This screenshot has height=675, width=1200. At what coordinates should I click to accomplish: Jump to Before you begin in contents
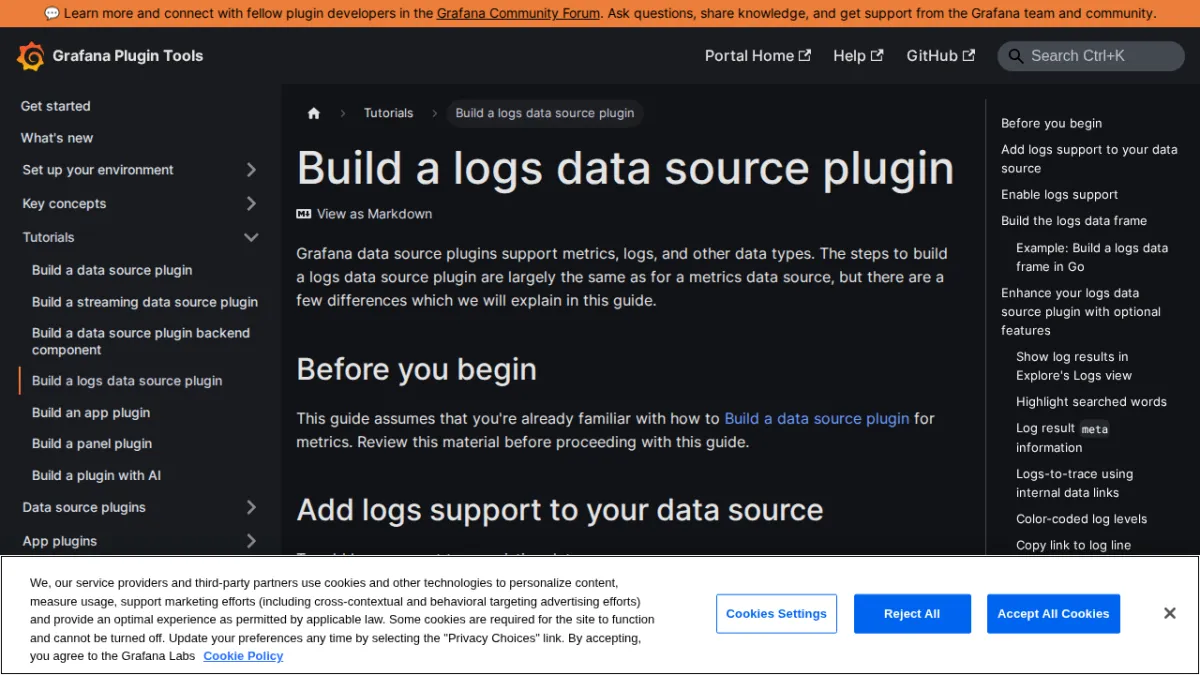pos(1051,123)
